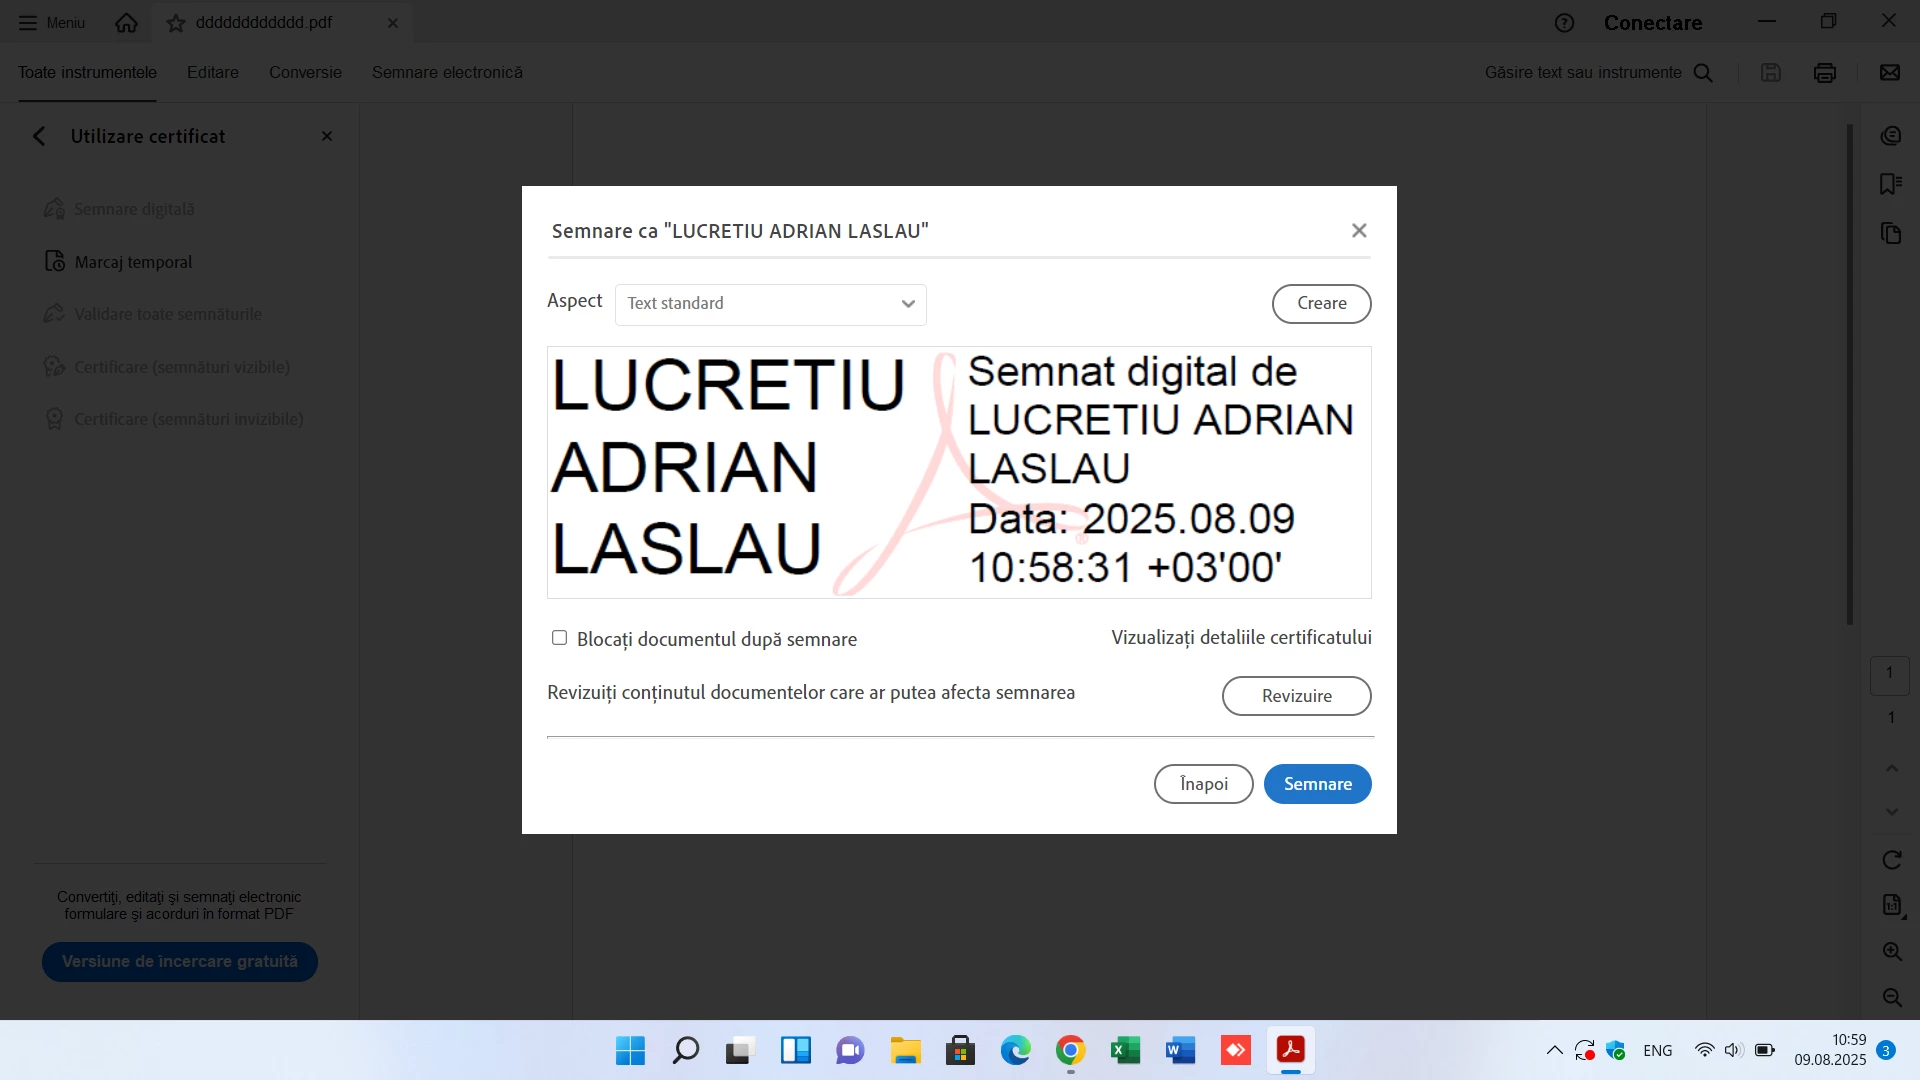Open the bookmarks panel icon

click(1890, 184)
